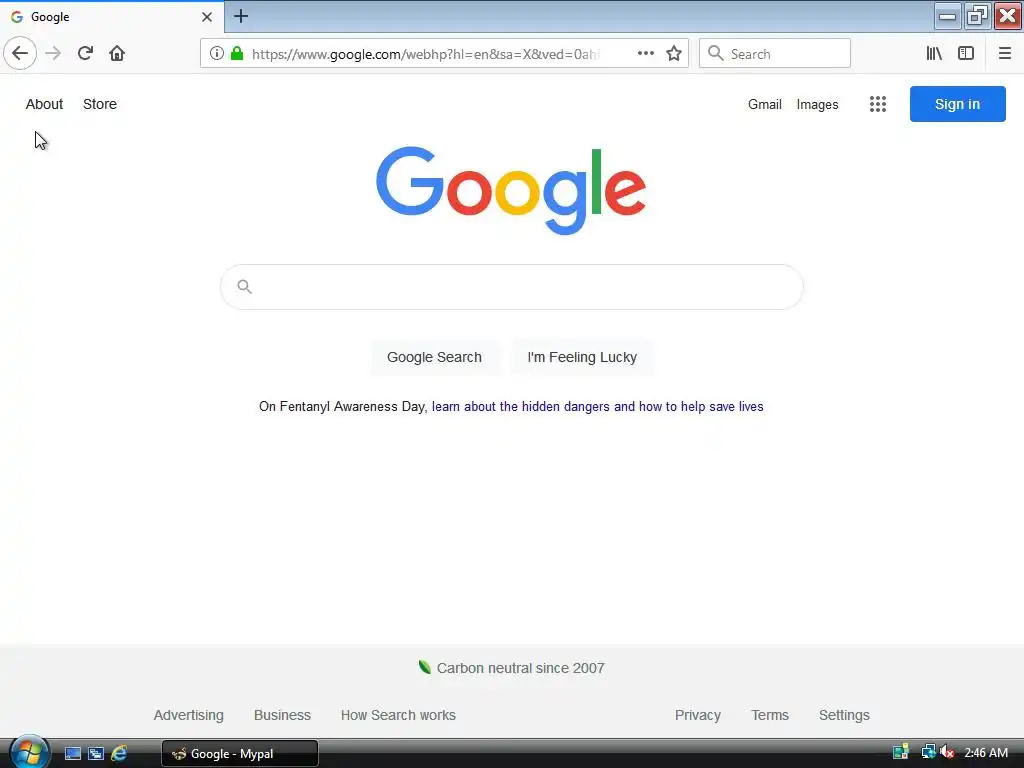Click Show Desktop quick launch icon
Screen dimensions: 1024x768
click(72, 754)
